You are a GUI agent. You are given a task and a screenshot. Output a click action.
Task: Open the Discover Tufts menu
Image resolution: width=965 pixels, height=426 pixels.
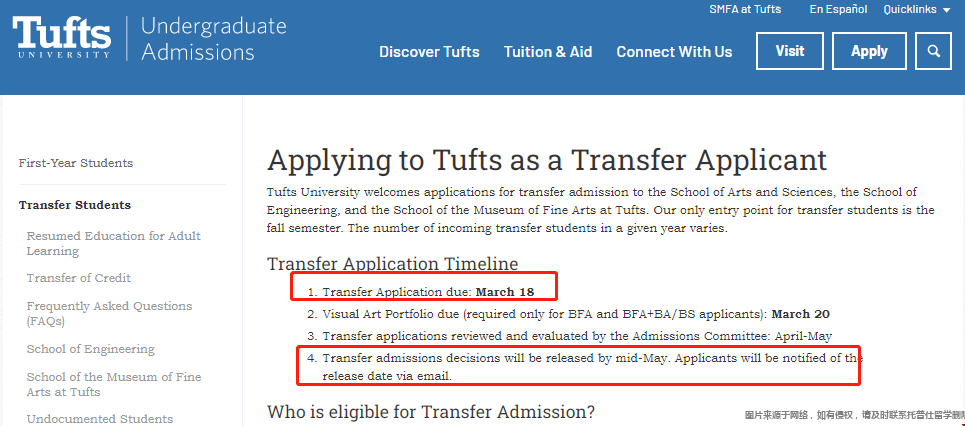coord(429,52)
